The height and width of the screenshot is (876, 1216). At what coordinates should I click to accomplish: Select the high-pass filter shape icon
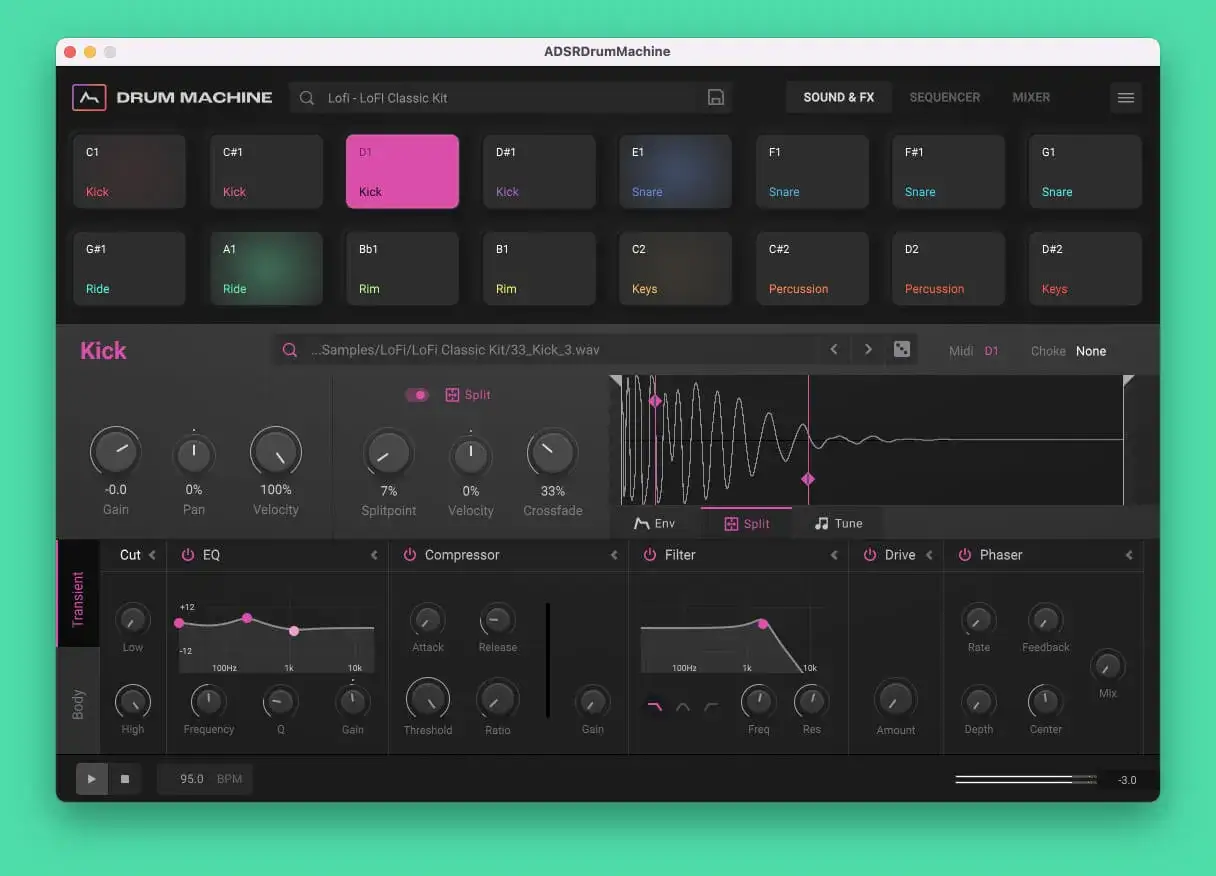(711, 706)
